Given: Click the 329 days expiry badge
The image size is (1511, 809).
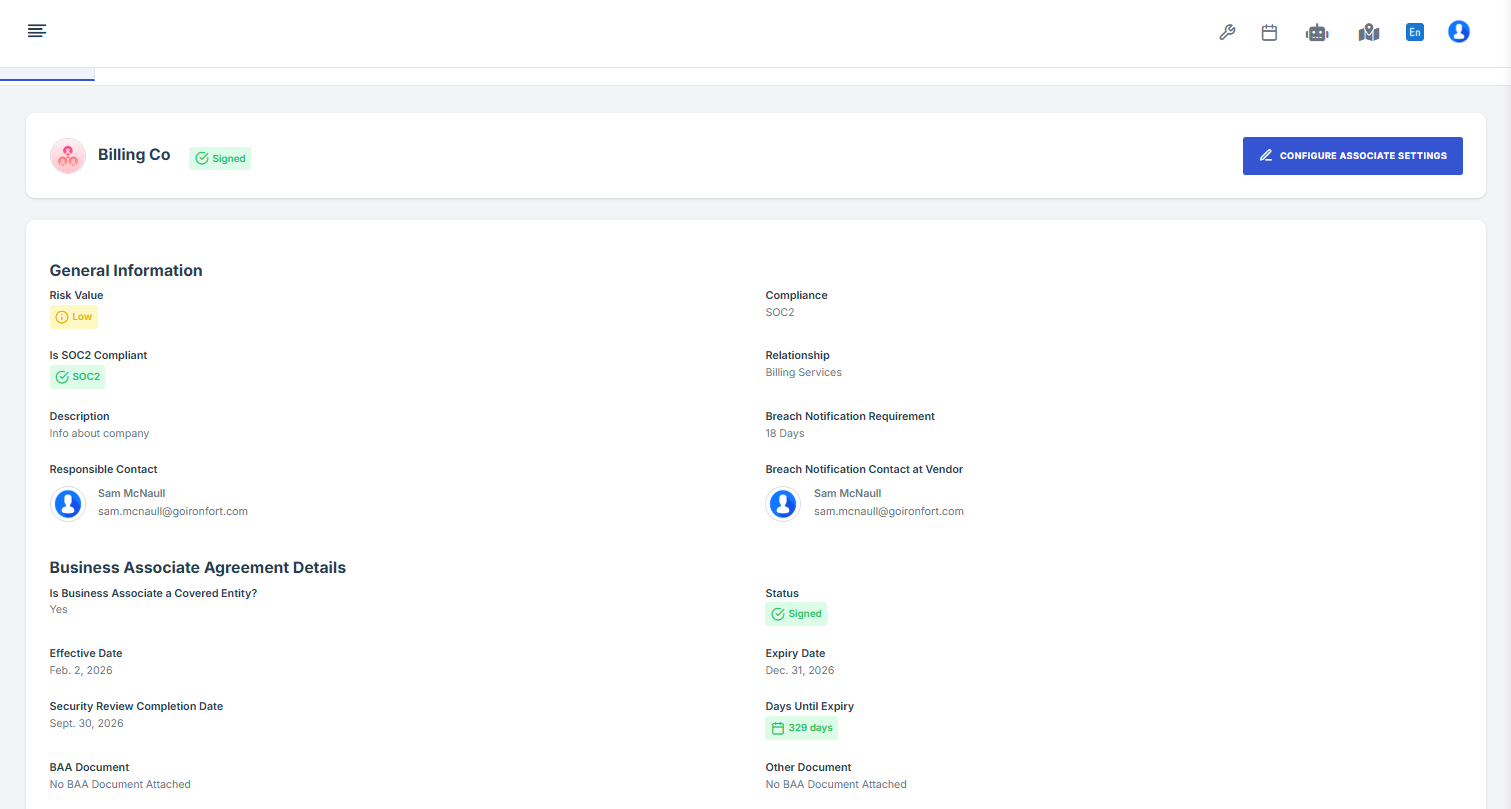Looking at the screenshot, I should [801, 728].
